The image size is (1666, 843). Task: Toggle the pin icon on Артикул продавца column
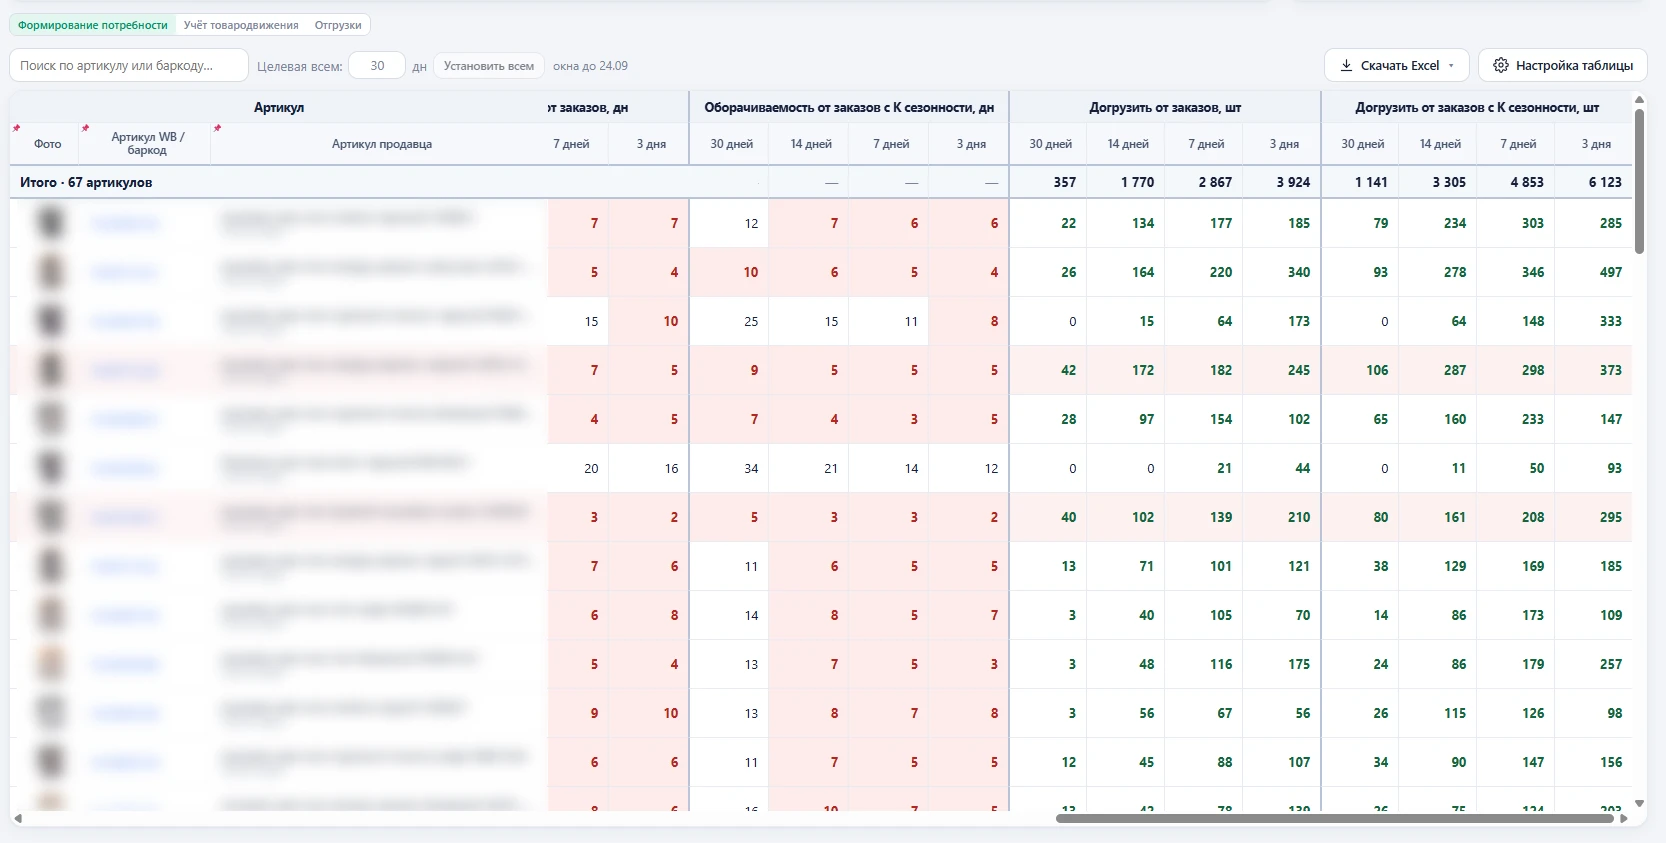pyautogui.click(x=217, y=128)
